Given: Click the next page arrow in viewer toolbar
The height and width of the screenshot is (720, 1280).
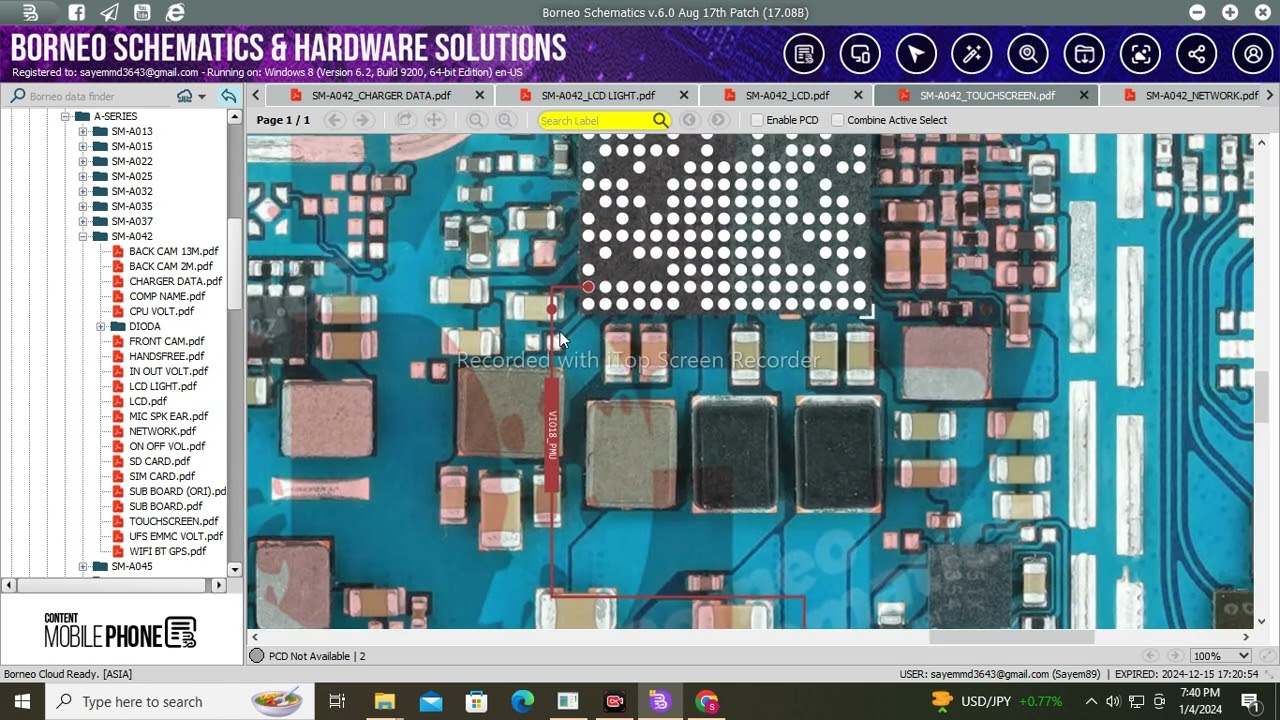Looking at the screenshot, I should click(363, 120).
